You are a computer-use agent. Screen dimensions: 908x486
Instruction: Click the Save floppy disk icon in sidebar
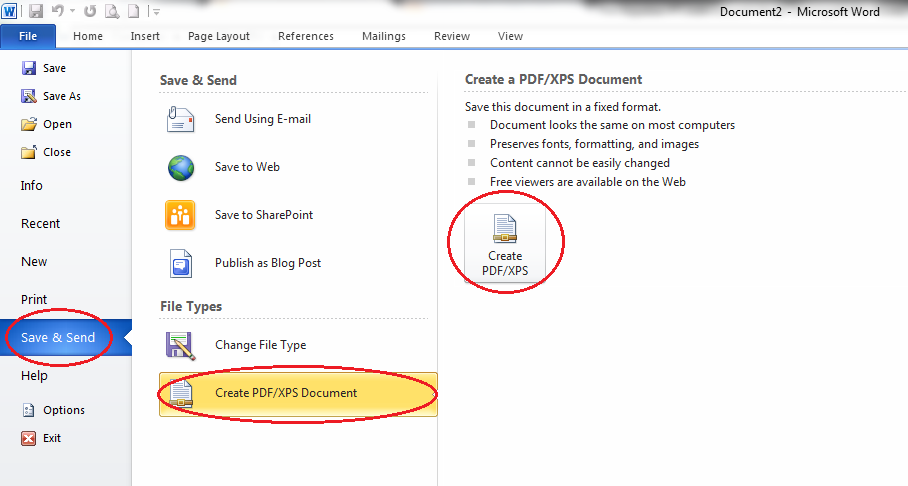click(29, 68)
